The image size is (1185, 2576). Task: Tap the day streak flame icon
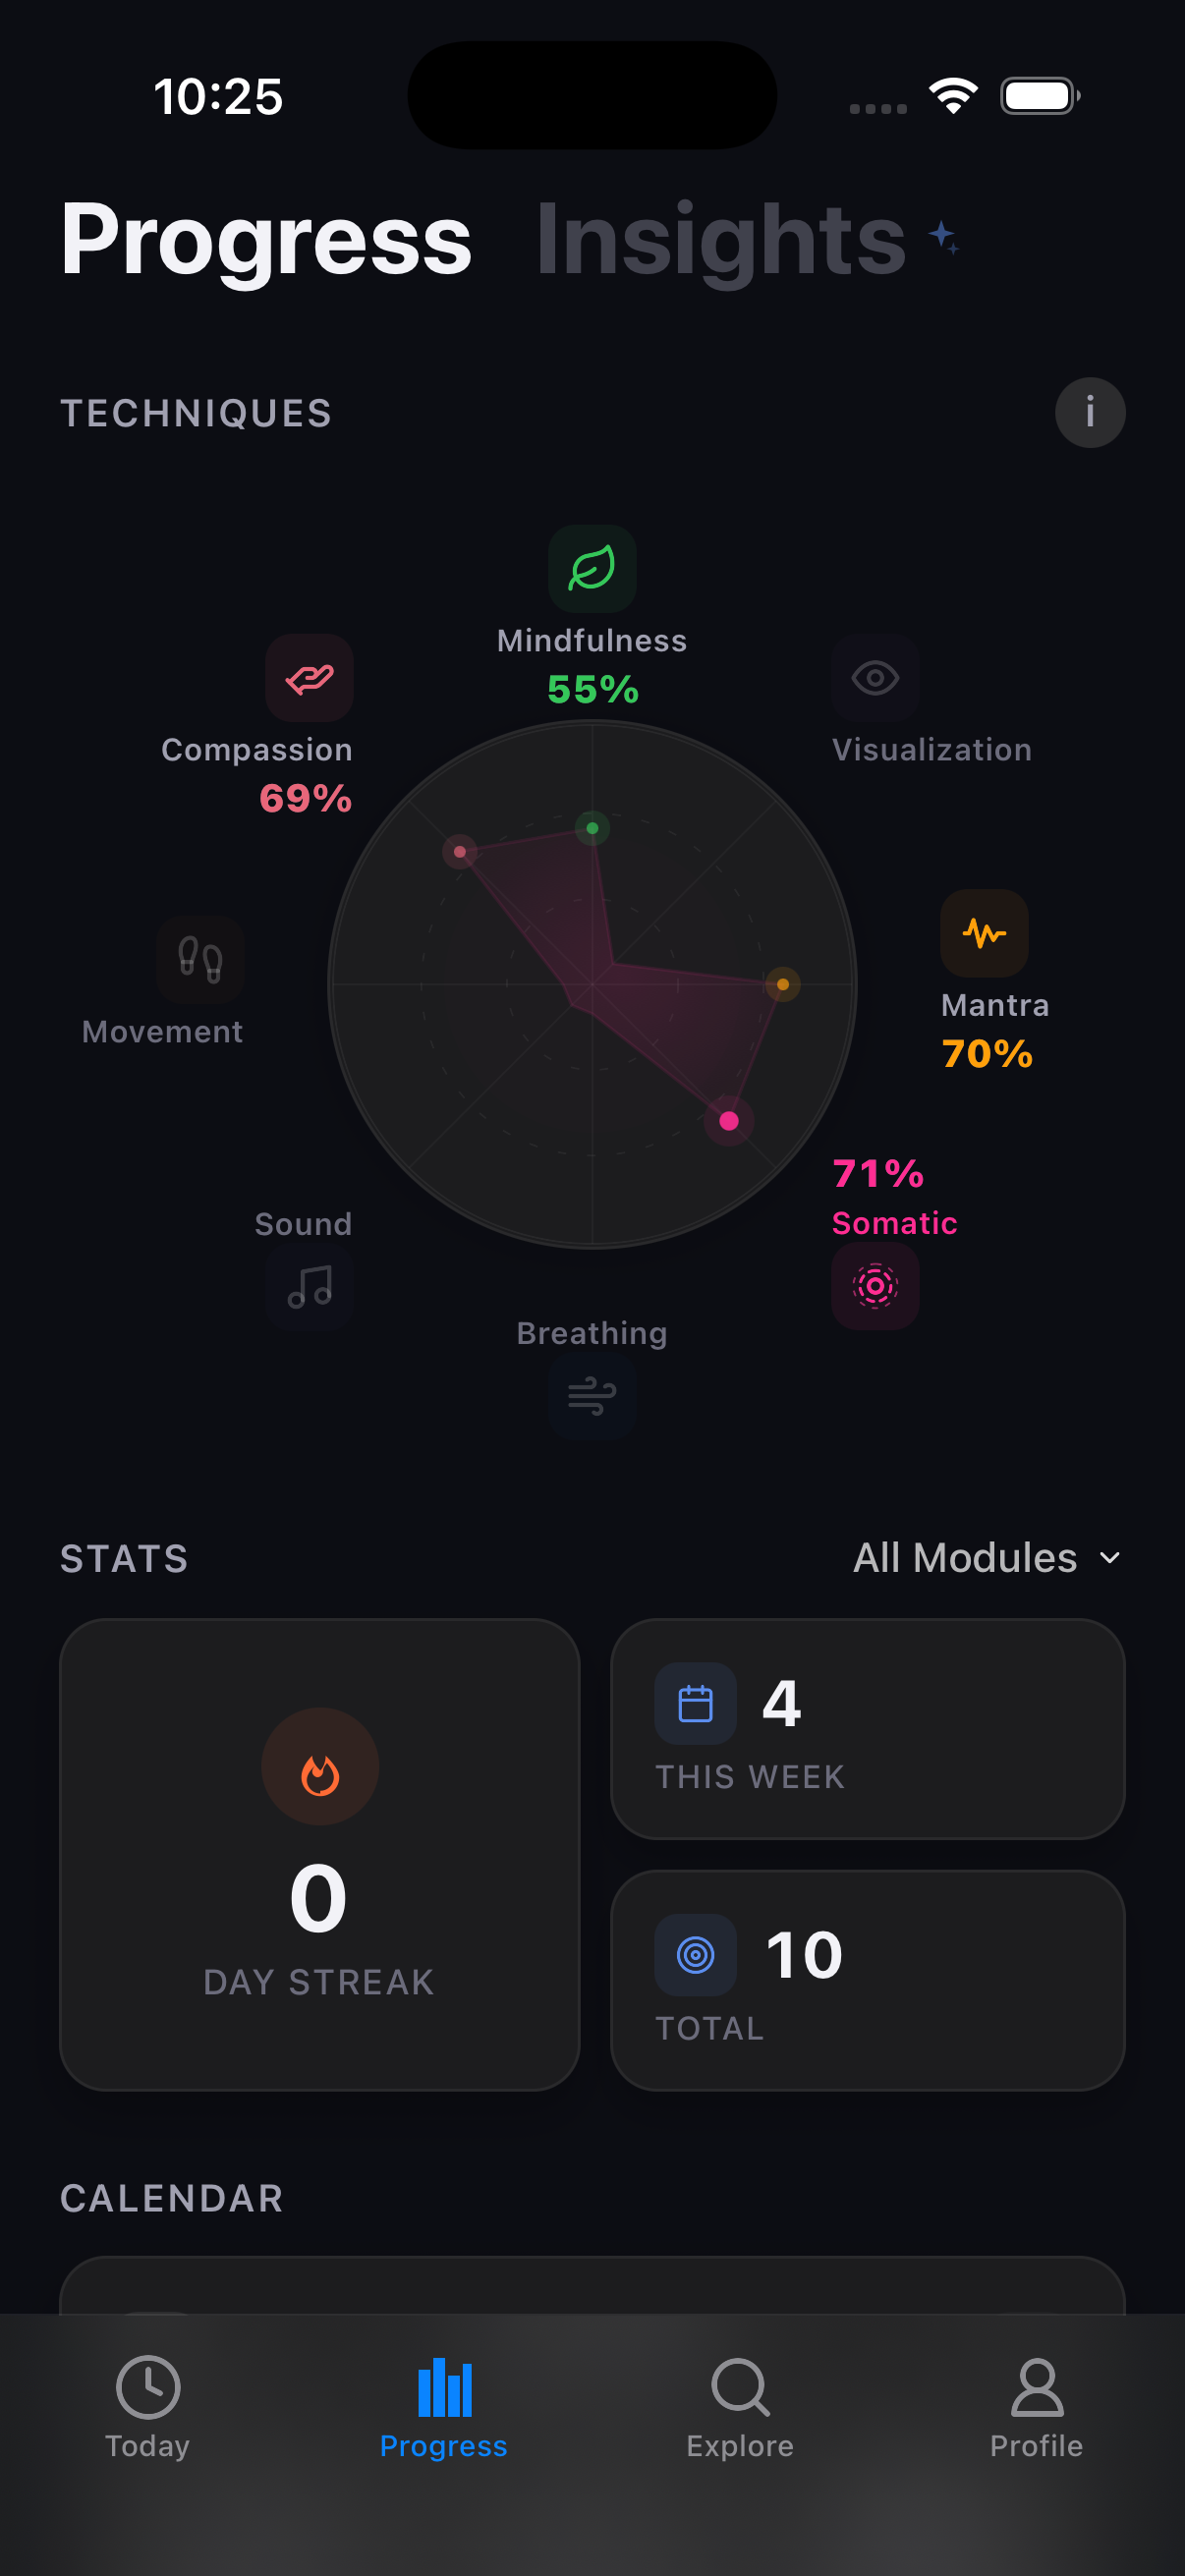pyautogui.click(x=318, y=1768)
